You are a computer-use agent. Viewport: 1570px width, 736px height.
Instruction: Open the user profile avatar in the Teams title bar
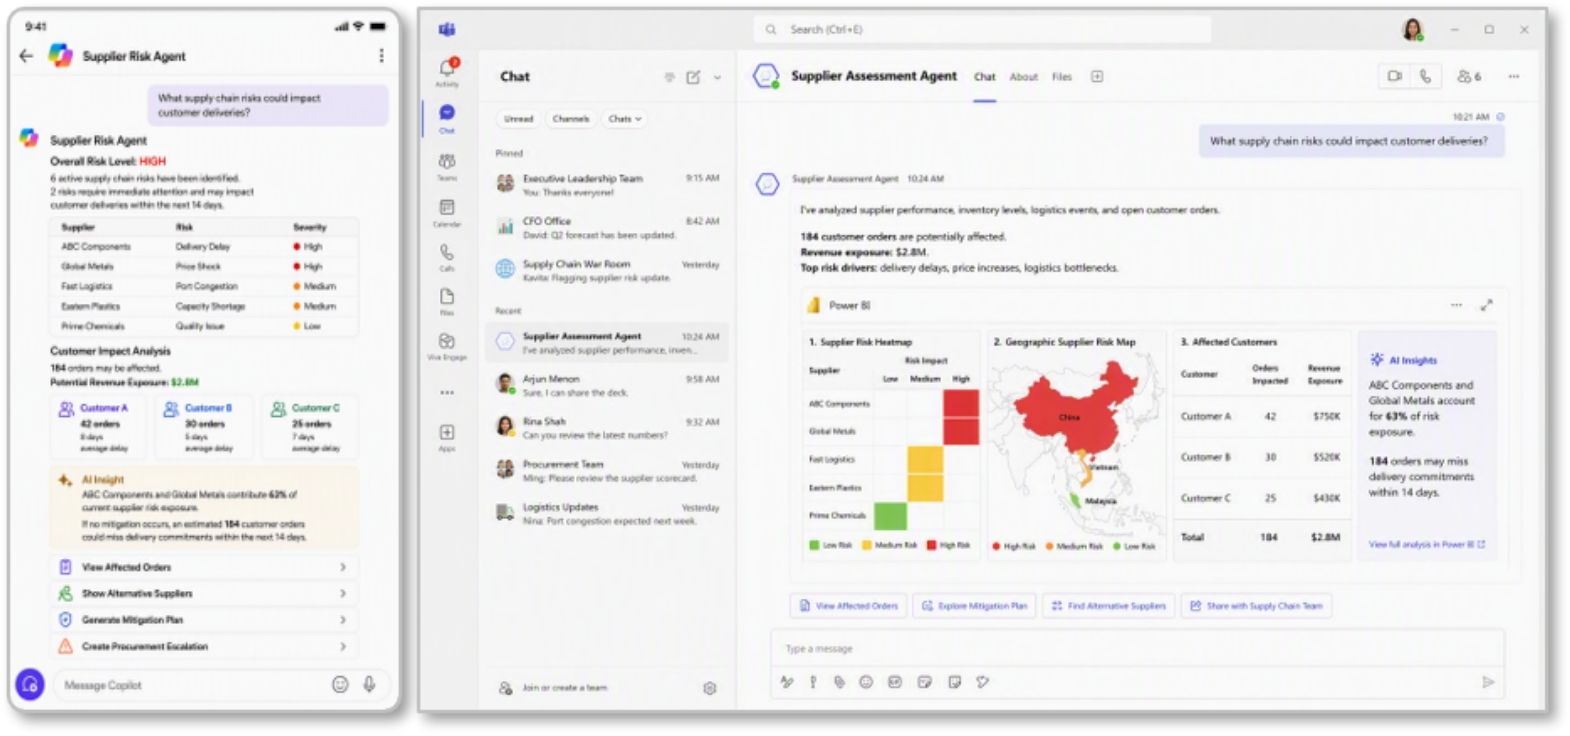coord(1413,30)
